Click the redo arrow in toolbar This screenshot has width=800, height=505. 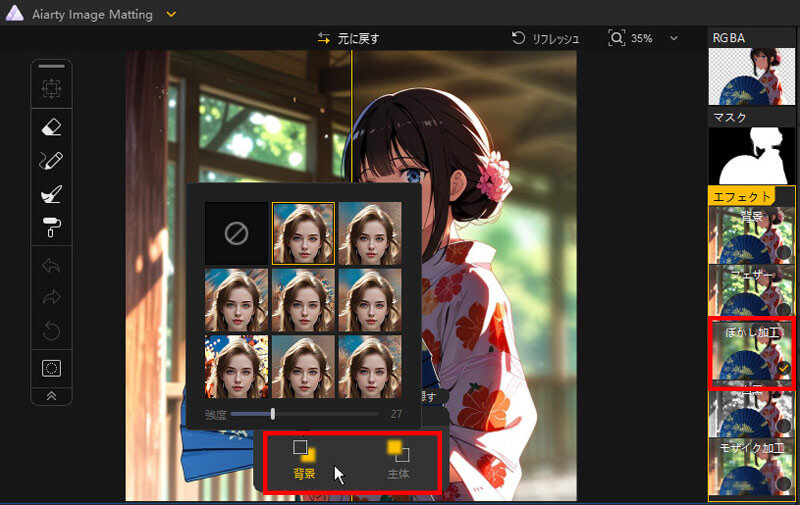point(52,297)
